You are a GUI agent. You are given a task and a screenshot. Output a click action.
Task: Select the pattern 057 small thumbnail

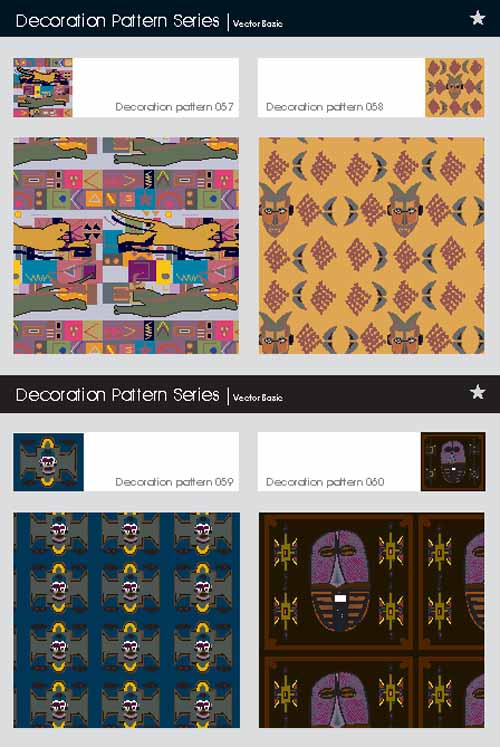click(43, 88)
